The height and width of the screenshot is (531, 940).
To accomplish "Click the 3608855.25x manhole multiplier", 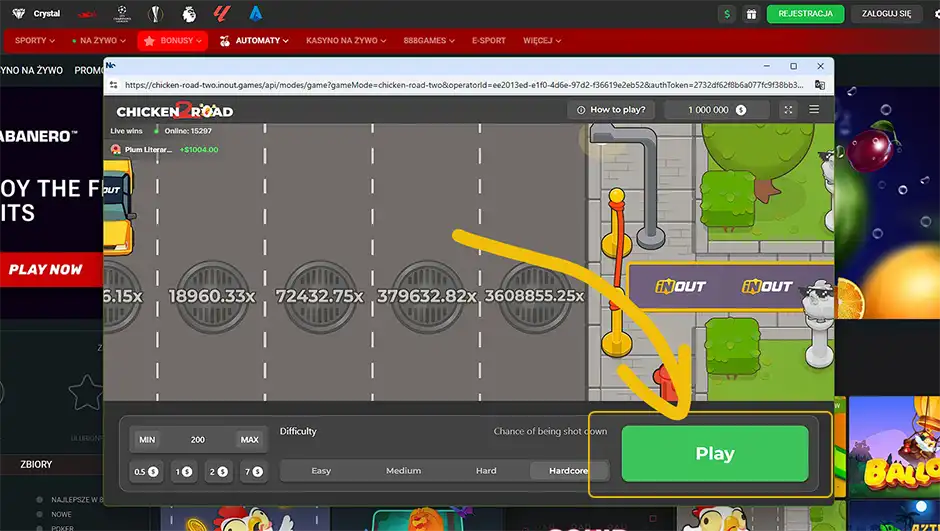I will tap(534, 296).
